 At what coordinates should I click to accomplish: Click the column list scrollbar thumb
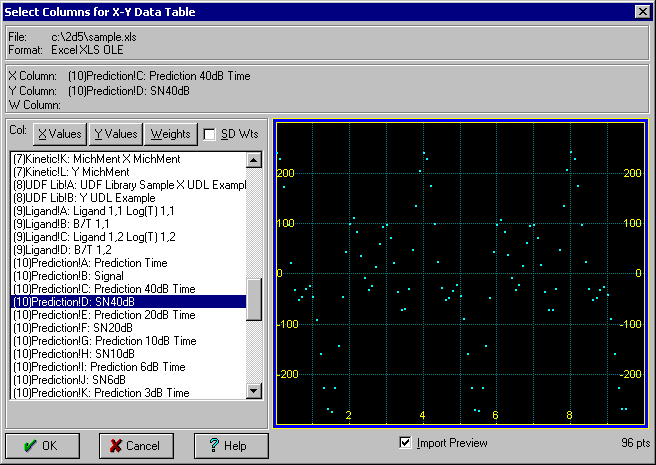pos(254,296)
